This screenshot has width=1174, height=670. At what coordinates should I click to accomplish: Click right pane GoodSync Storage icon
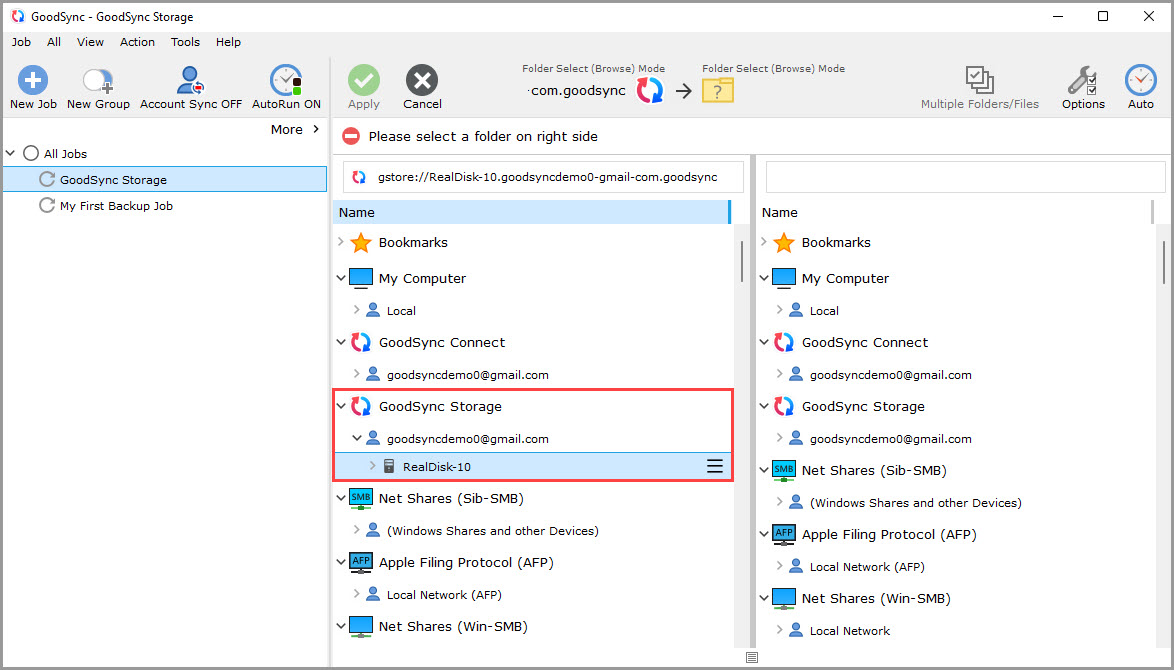tap(784, 406)
